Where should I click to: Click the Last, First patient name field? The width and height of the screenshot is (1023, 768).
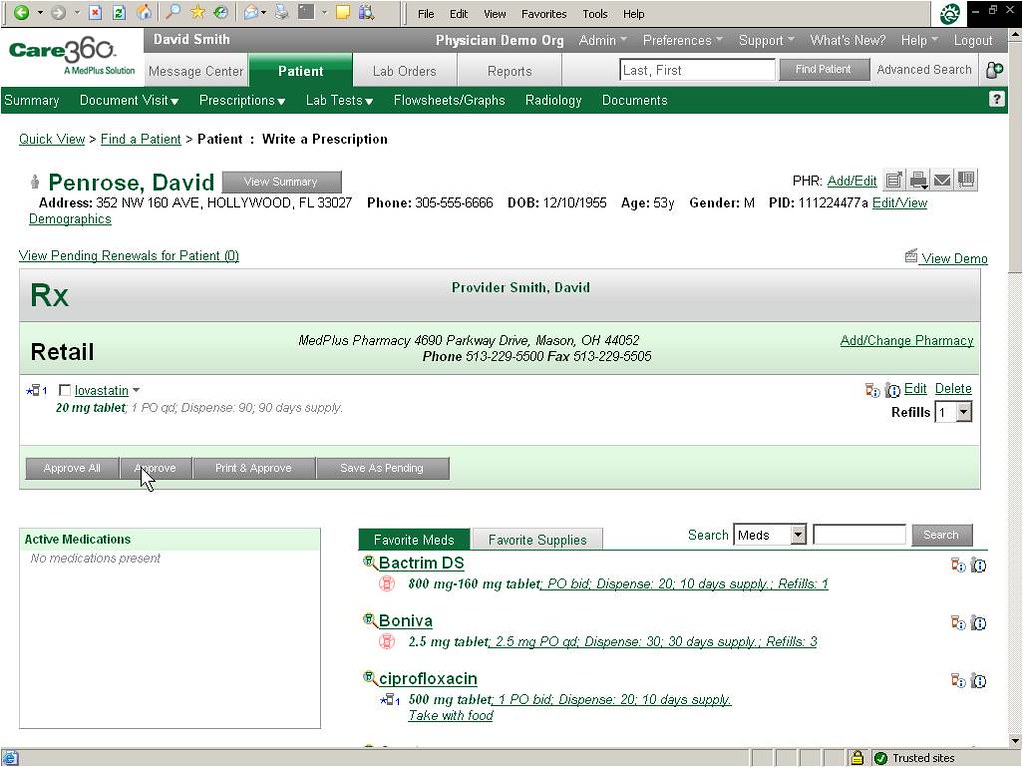pos(697,70)
